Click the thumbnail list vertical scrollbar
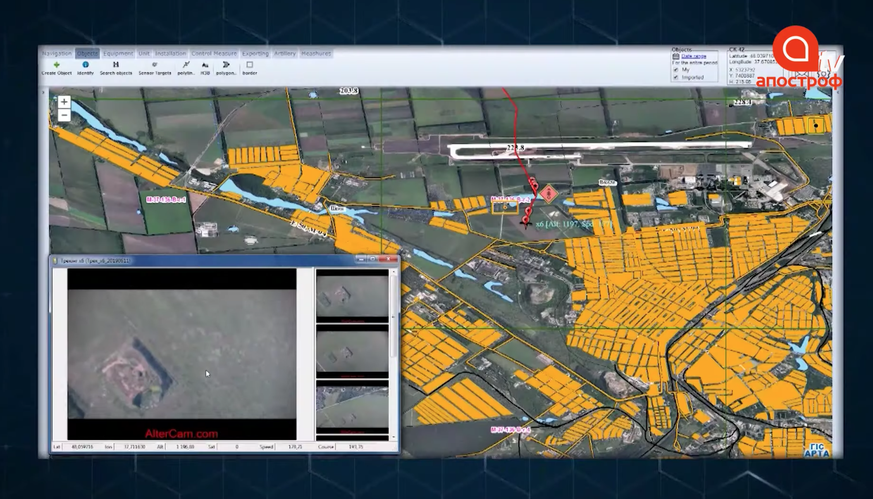 coord(393,354)
